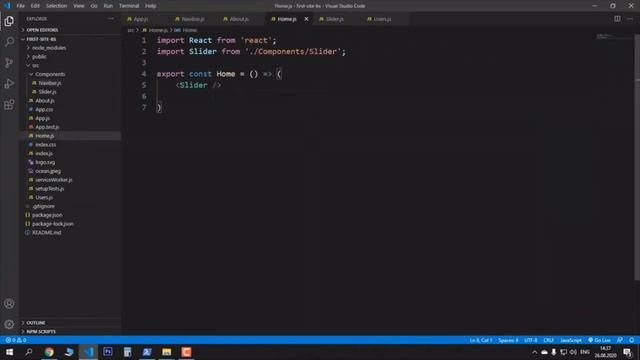Open Run and Debug view
Viewport: 640px width, 360px height.
click(9, 83)
